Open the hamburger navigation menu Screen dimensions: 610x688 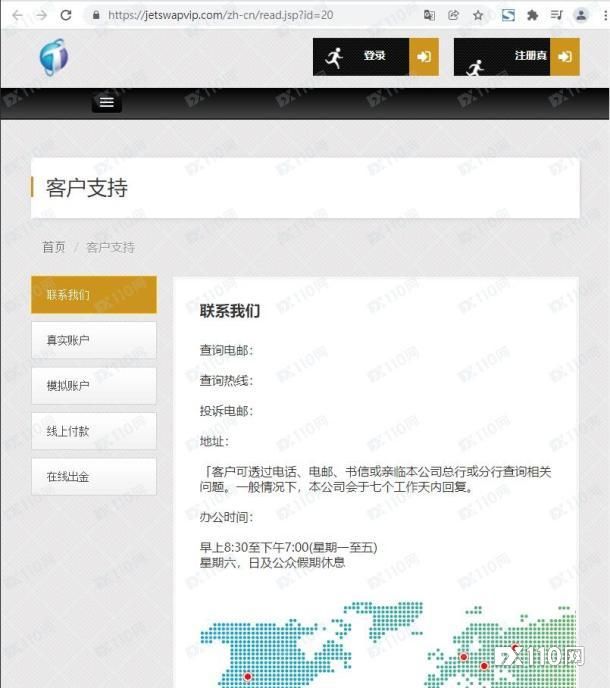coord(107,102)
